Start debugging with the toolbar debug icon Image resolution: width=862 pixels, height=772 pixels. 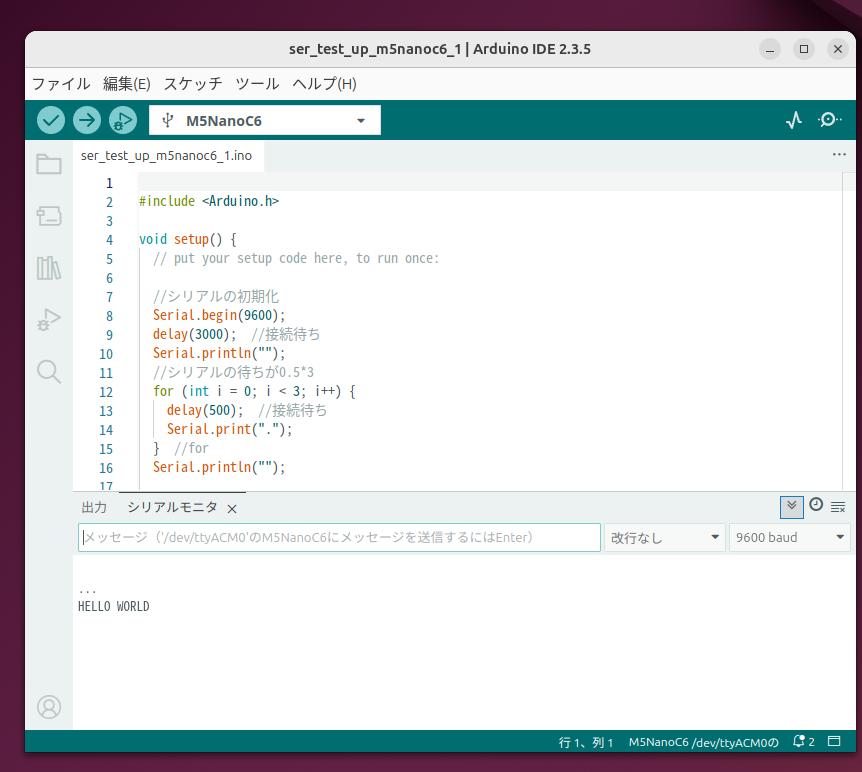coord(122,119)
